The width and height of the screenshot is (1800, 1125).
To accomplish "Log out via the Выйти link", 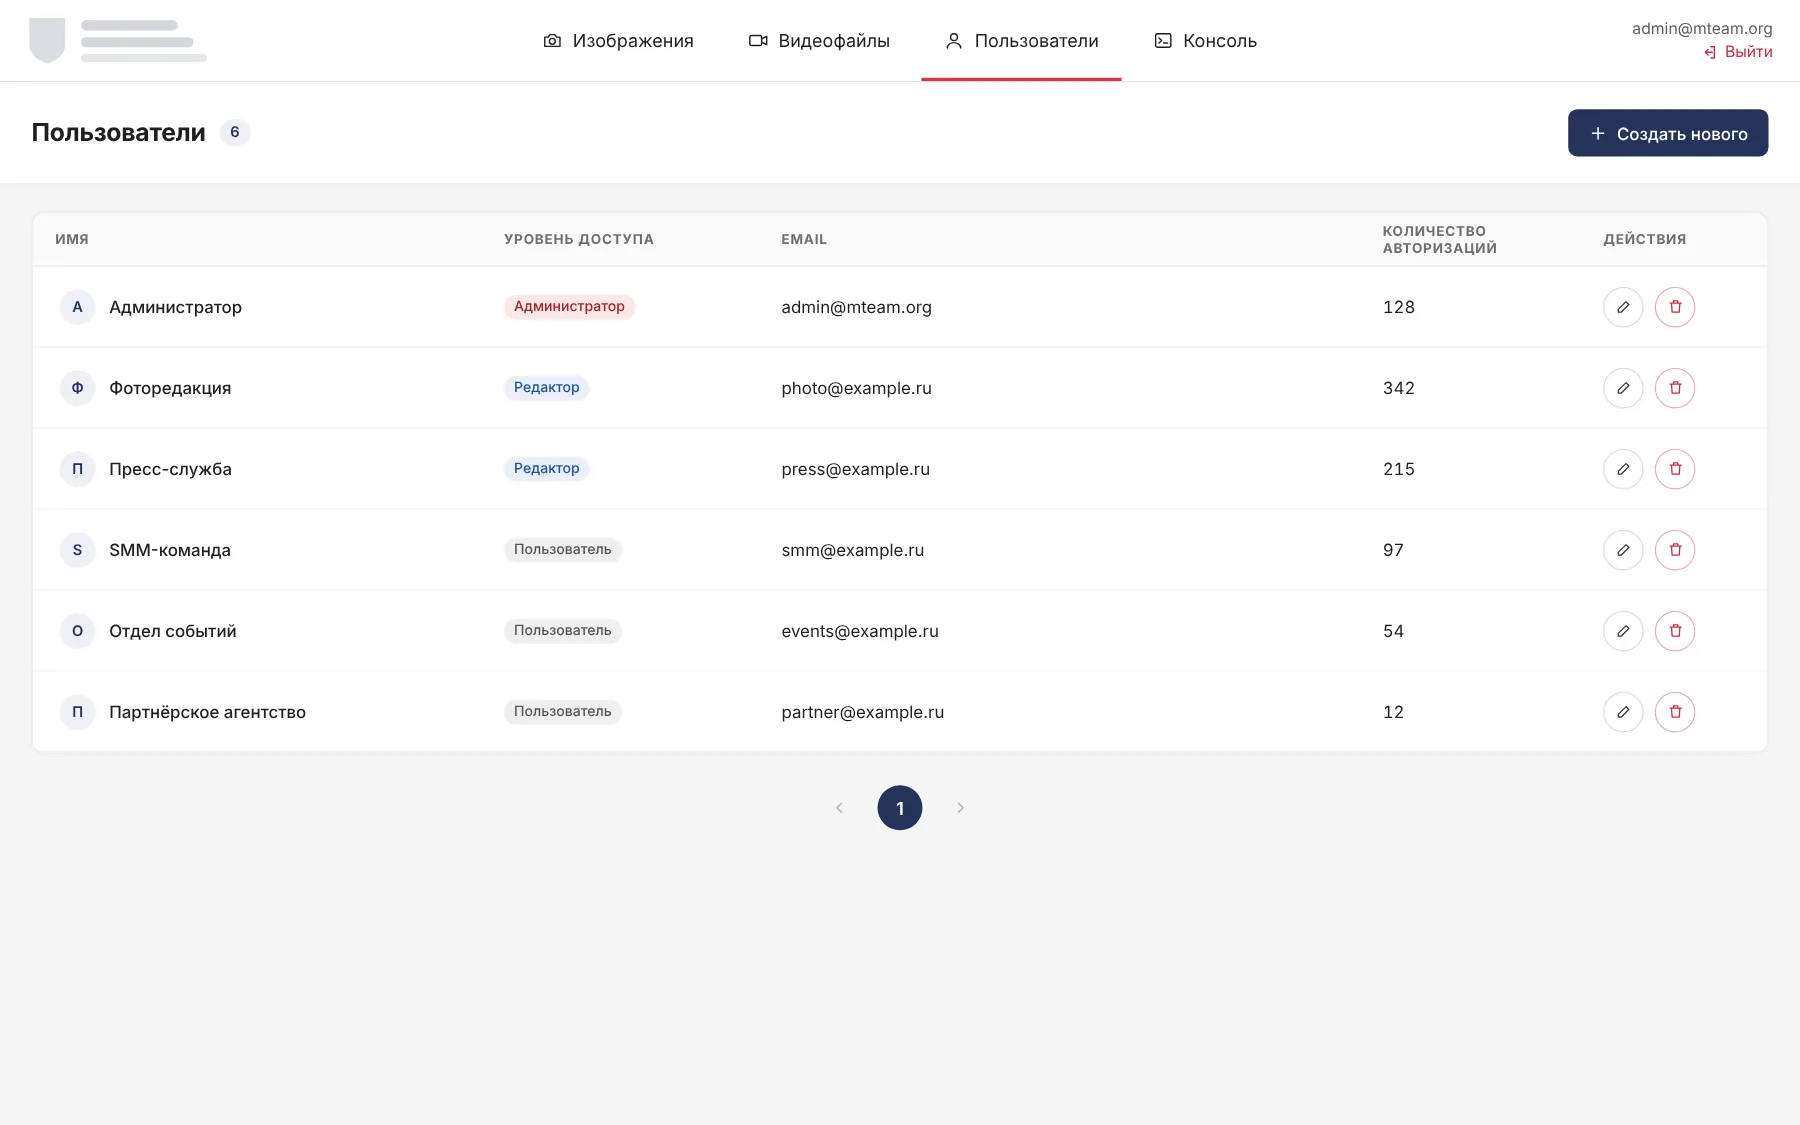I will click(1738, 52).
